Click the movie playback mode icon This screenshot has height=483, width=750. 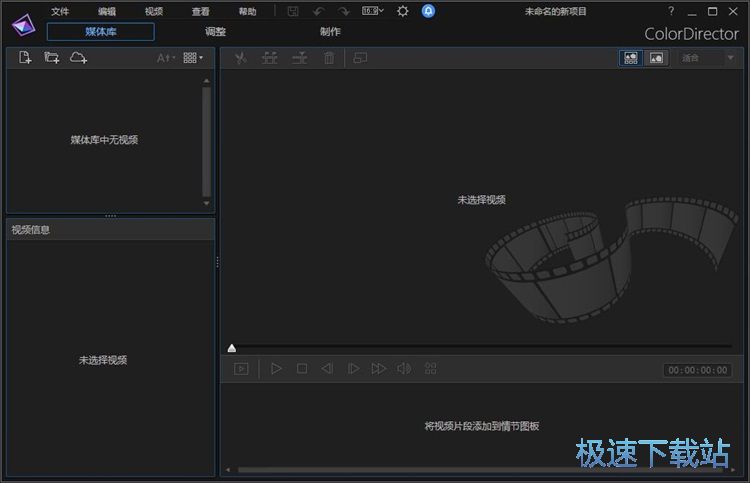242,369
